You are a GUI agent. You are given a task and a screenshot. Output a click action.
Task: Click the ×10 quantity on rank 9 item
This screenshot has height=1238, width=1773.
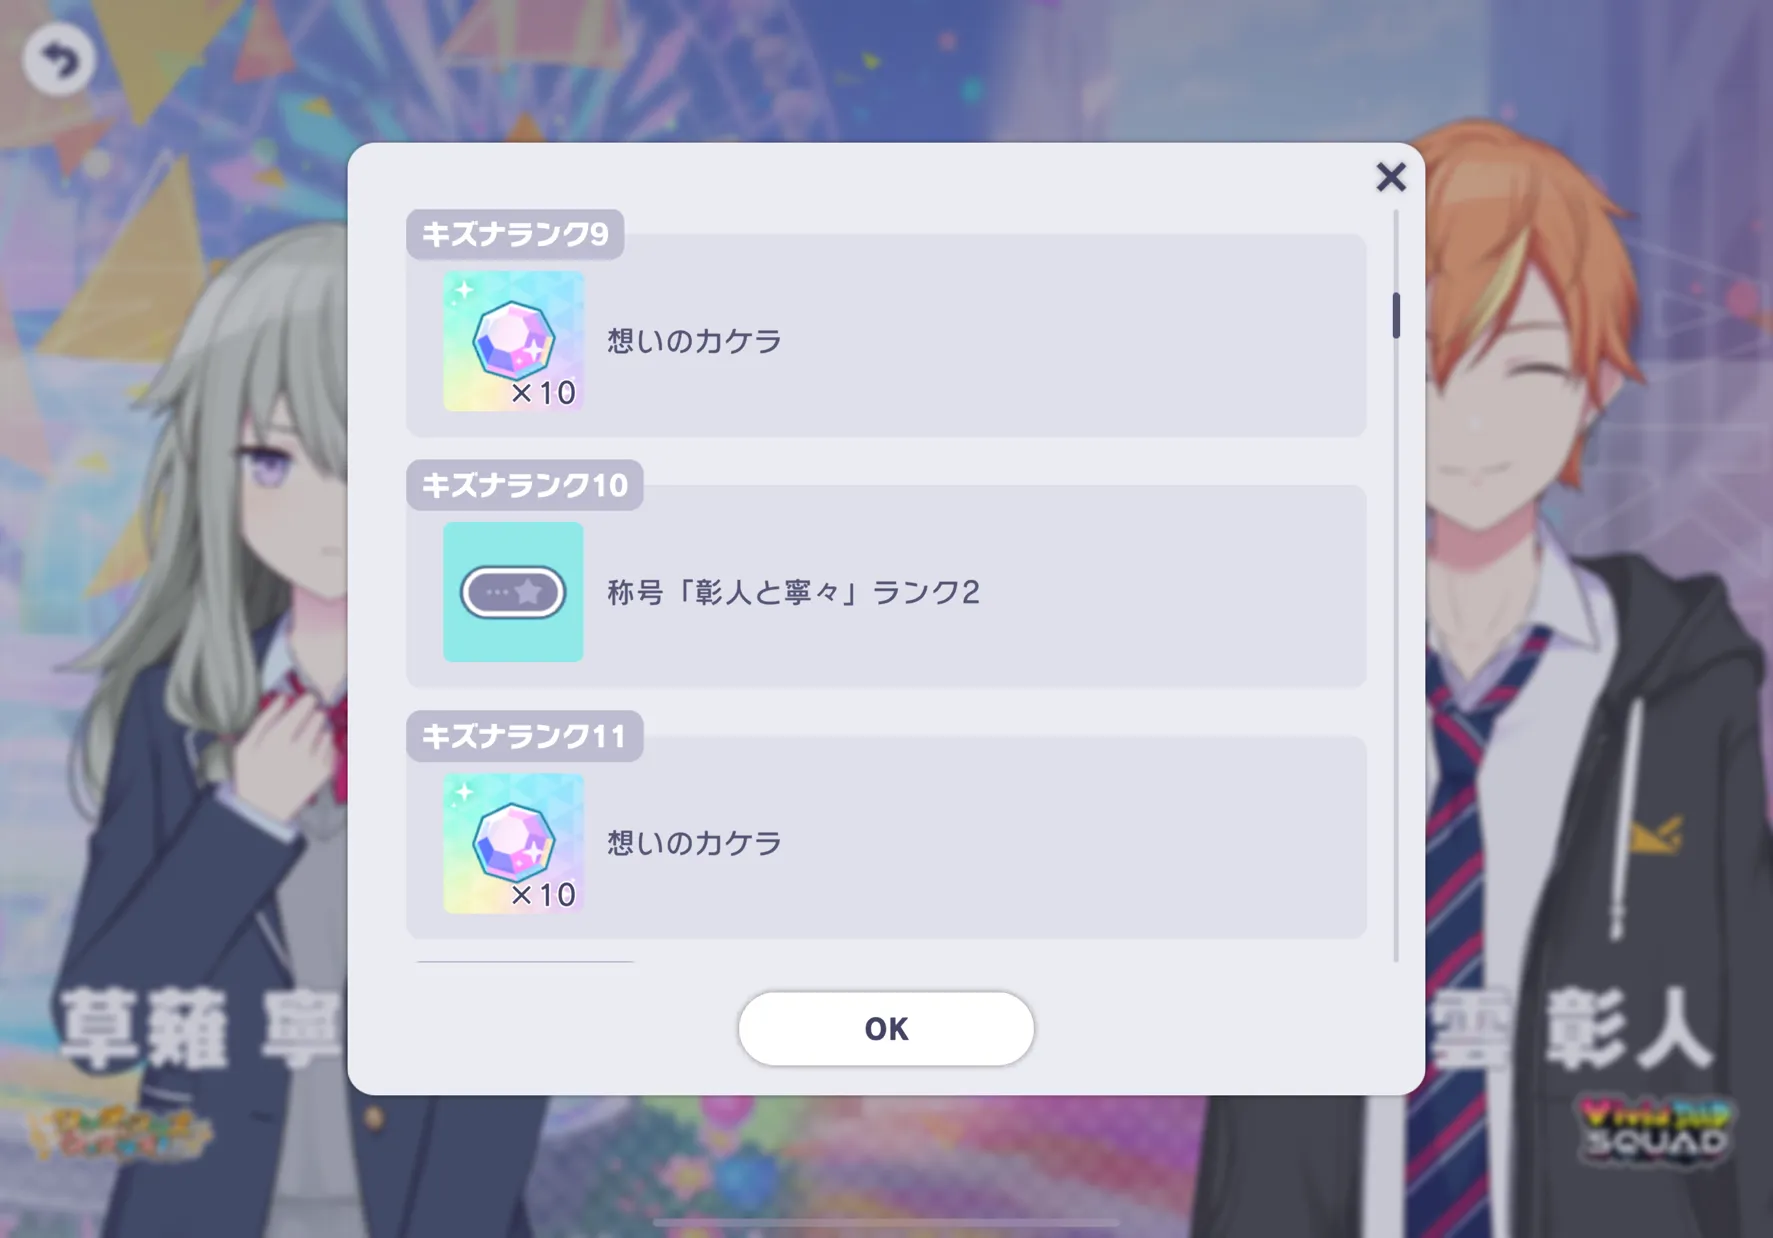click(543, 393)
